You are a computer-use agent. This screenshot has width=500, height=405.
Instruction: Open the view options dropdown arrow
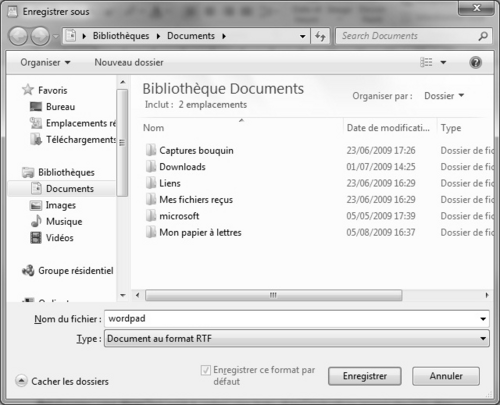443,62
